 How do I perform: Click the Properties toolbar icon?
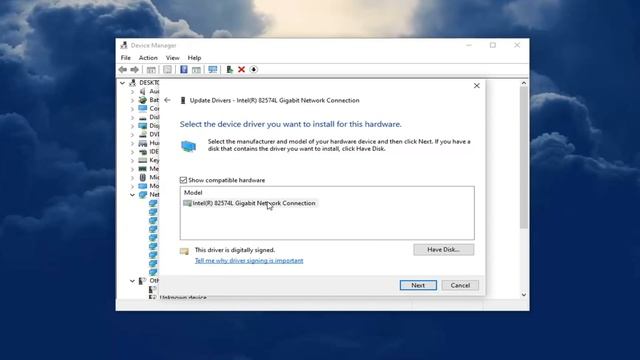click(167, 70)
